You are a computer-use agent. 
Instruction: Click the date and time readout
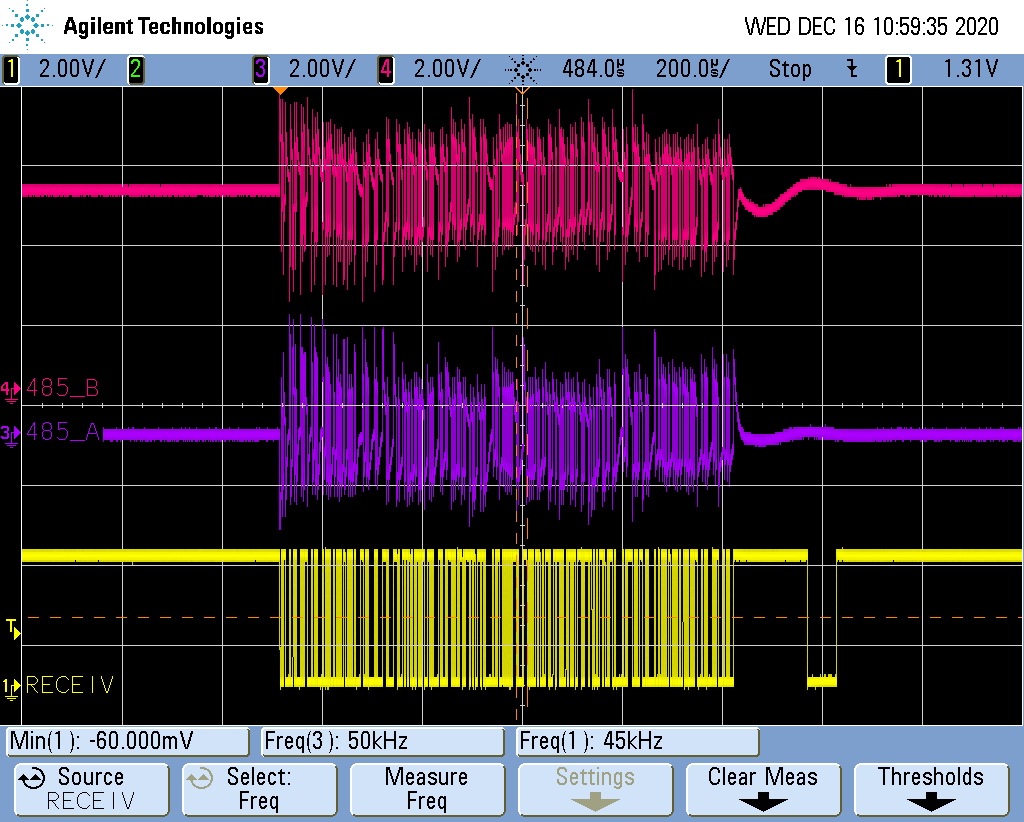(871, 27)
